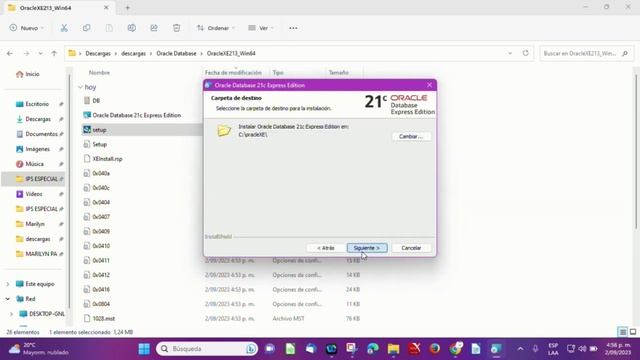Click the Forward navigation arrow
Viewport: 640px width, 360px height.
[x=26, y=53]
